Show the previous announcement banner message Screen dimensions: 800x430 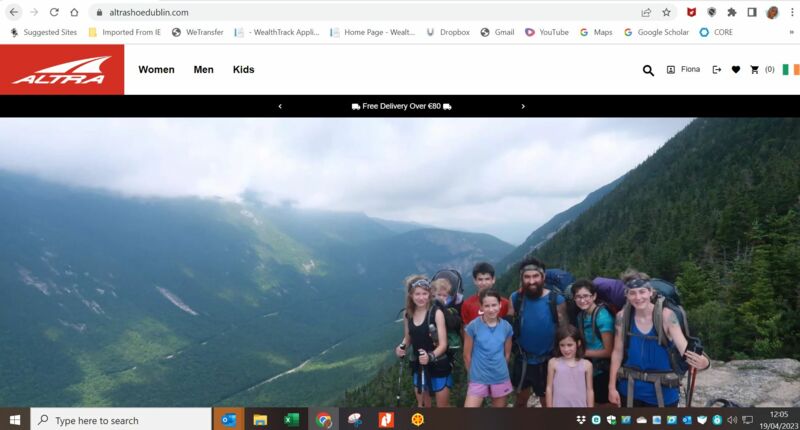280,106
